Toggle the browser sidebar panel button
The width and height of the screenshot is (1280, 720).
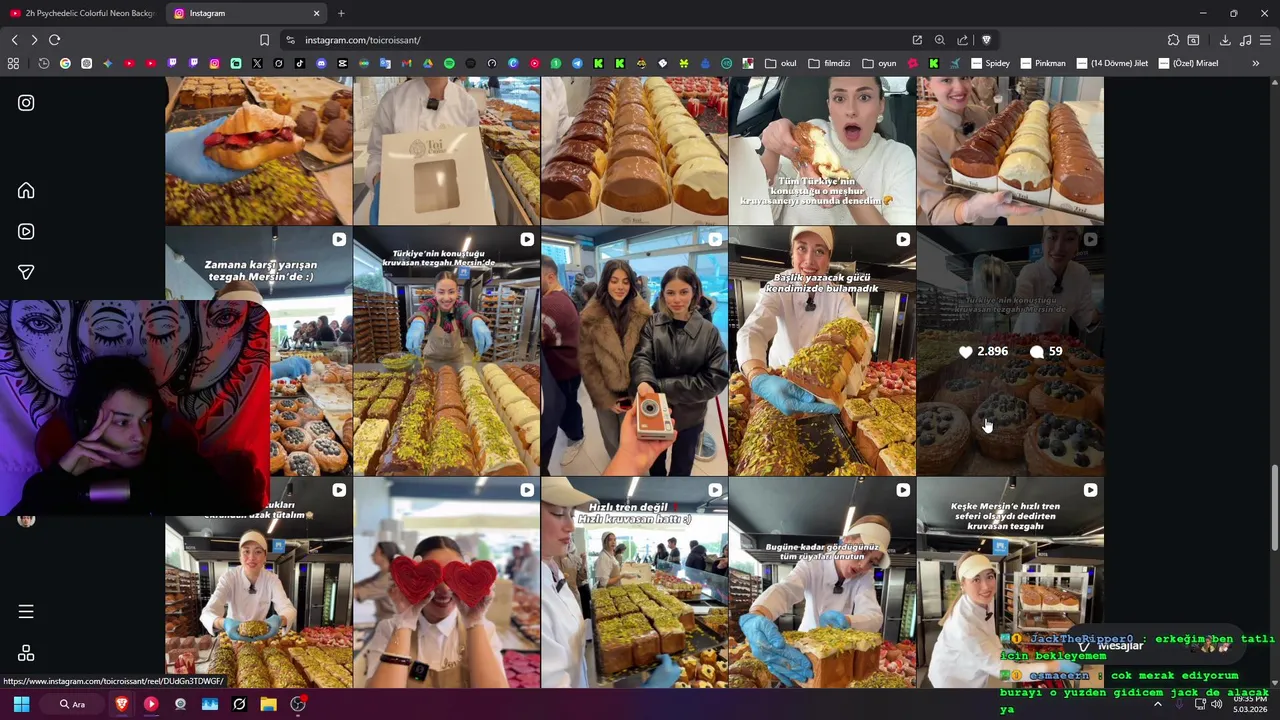tap(1193, 40)
